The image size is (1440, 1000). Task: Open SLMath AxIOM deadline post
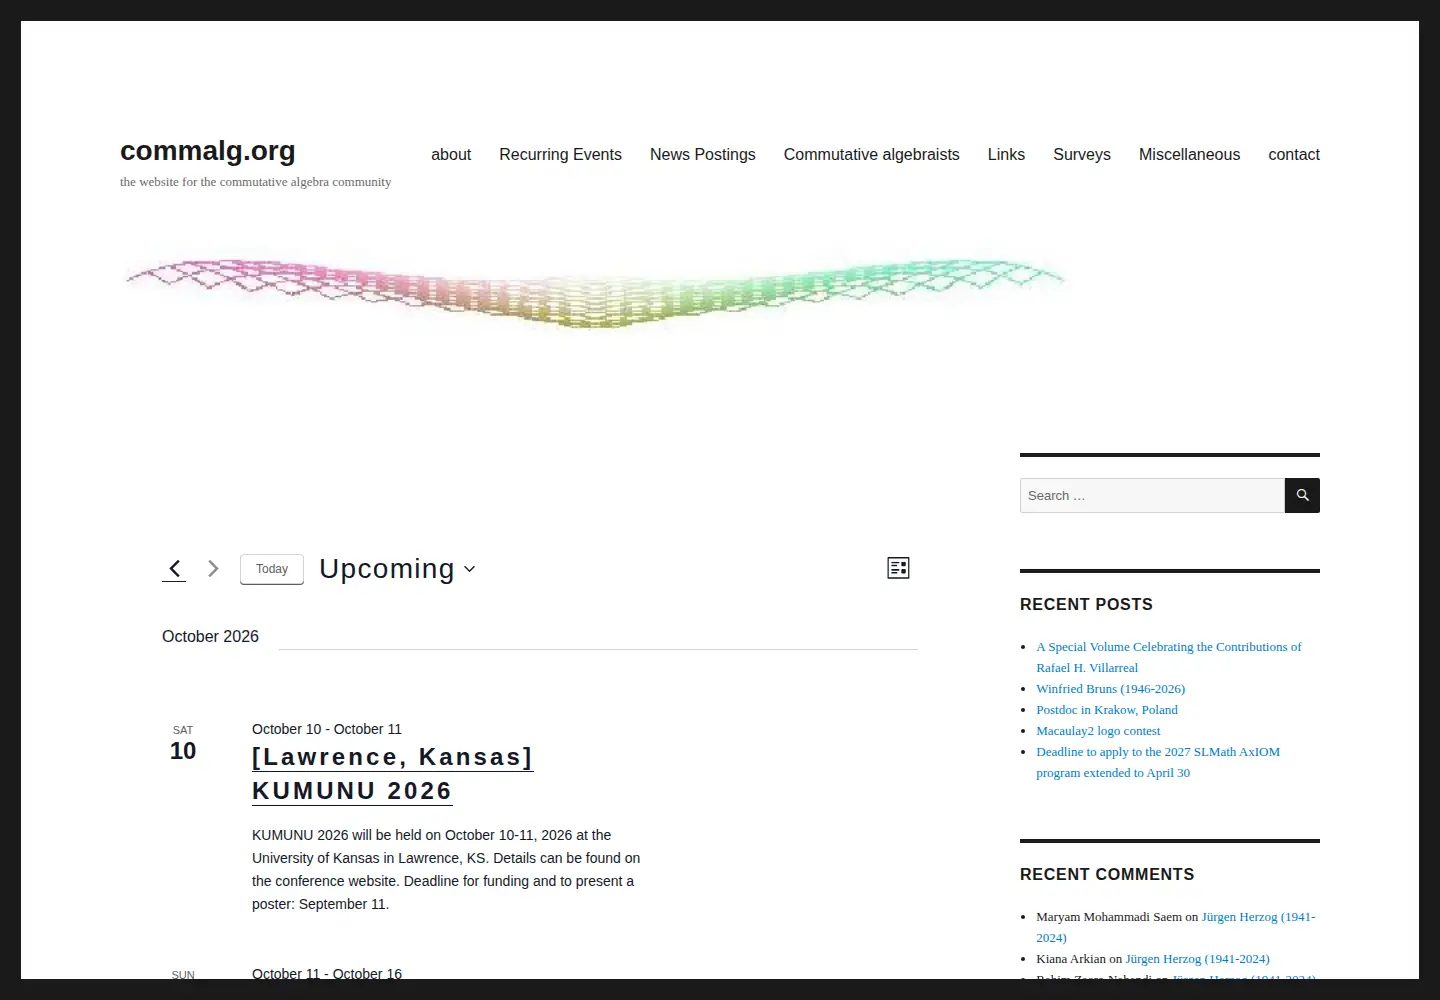coord(1158,762)
